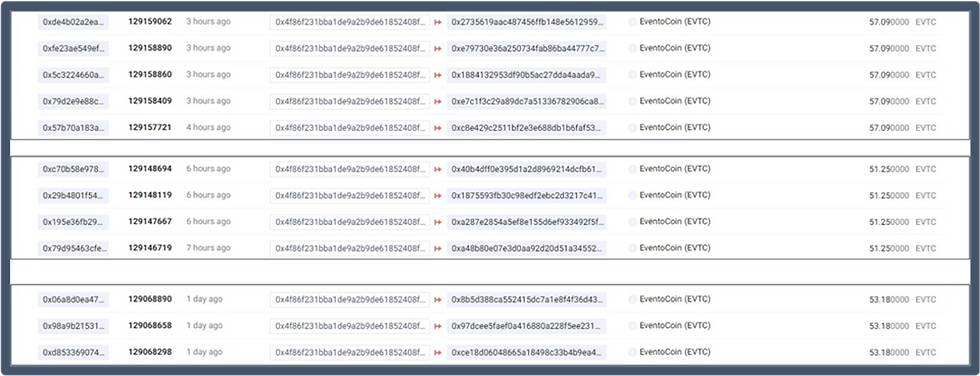Click EventoCoin token logo in block 129148119 row
Screen dimensions: 980x376
coord(632,195)
